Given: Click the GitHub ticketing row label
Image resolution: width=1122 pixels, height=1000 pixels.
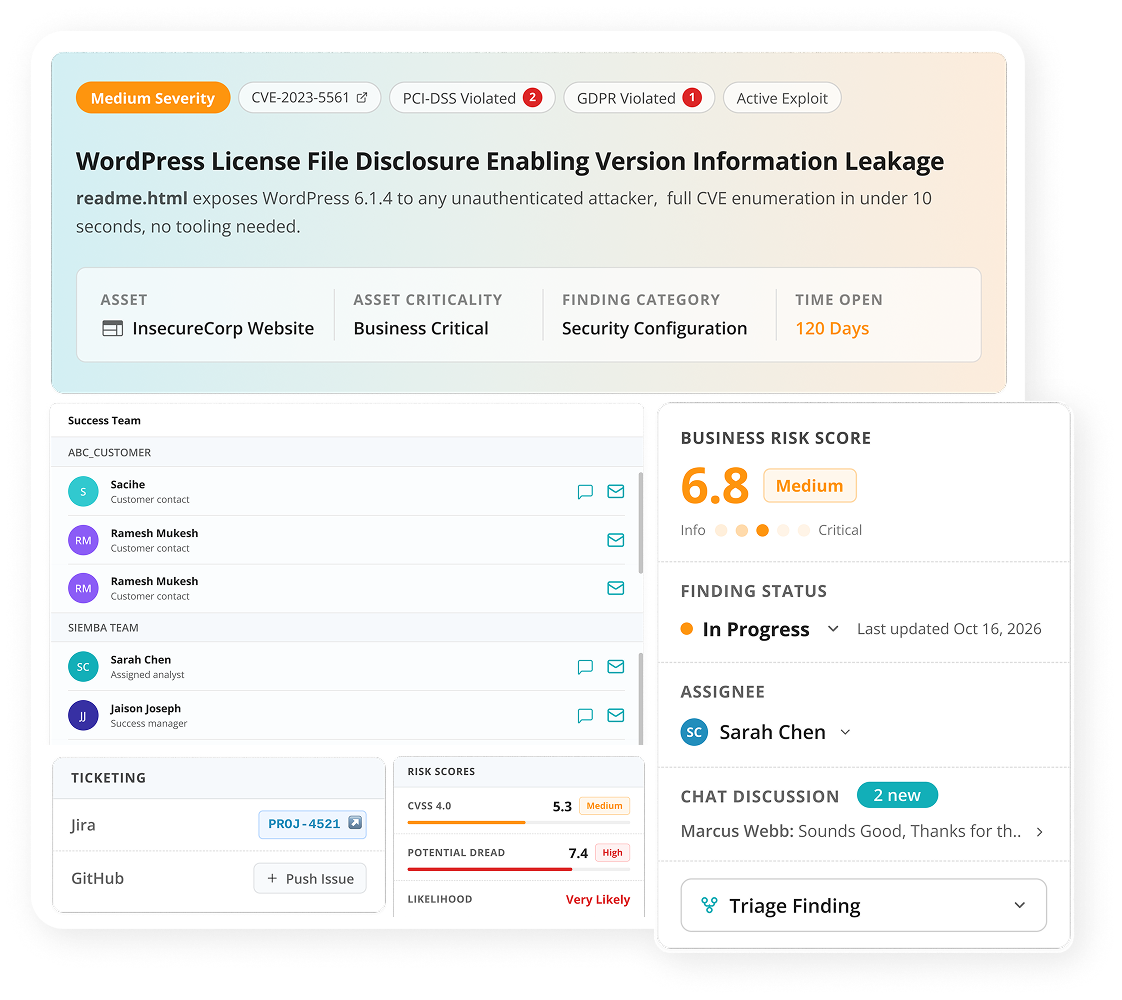Looking at the screenshot, I should (x=97, y=878).
